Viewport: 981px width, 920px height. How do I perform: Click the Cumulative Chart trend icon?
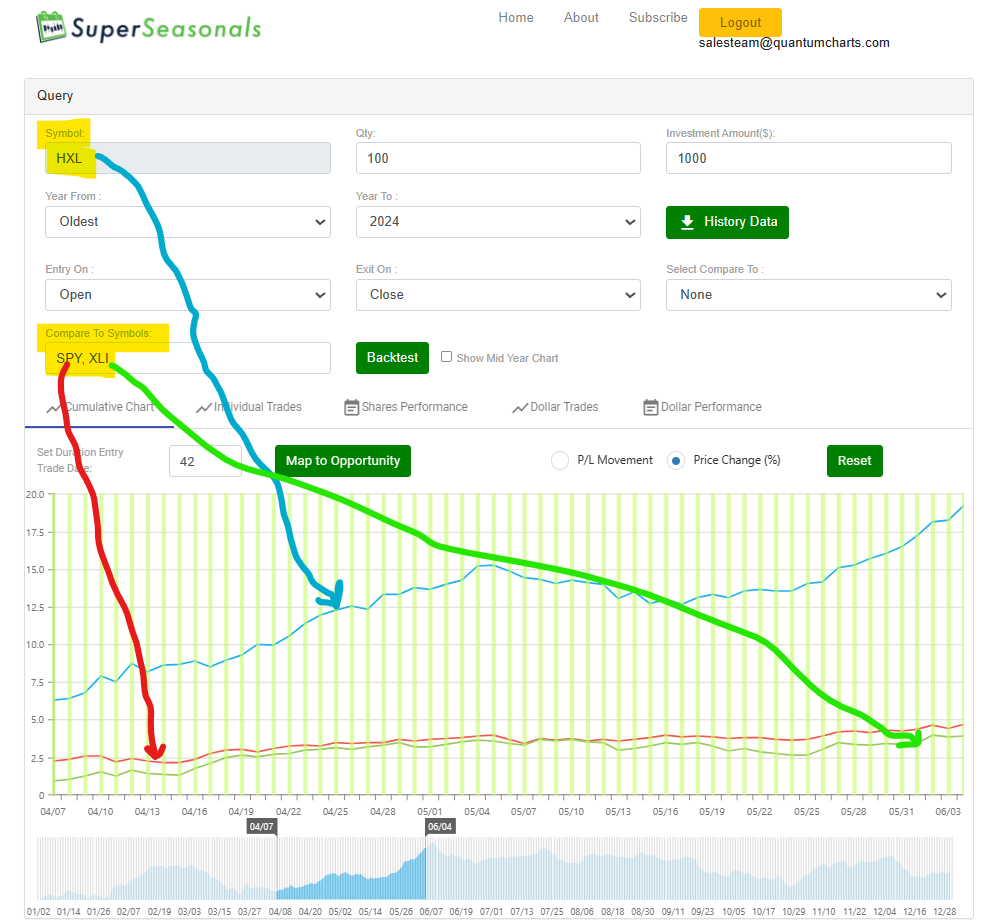click(x=54, y=408)
